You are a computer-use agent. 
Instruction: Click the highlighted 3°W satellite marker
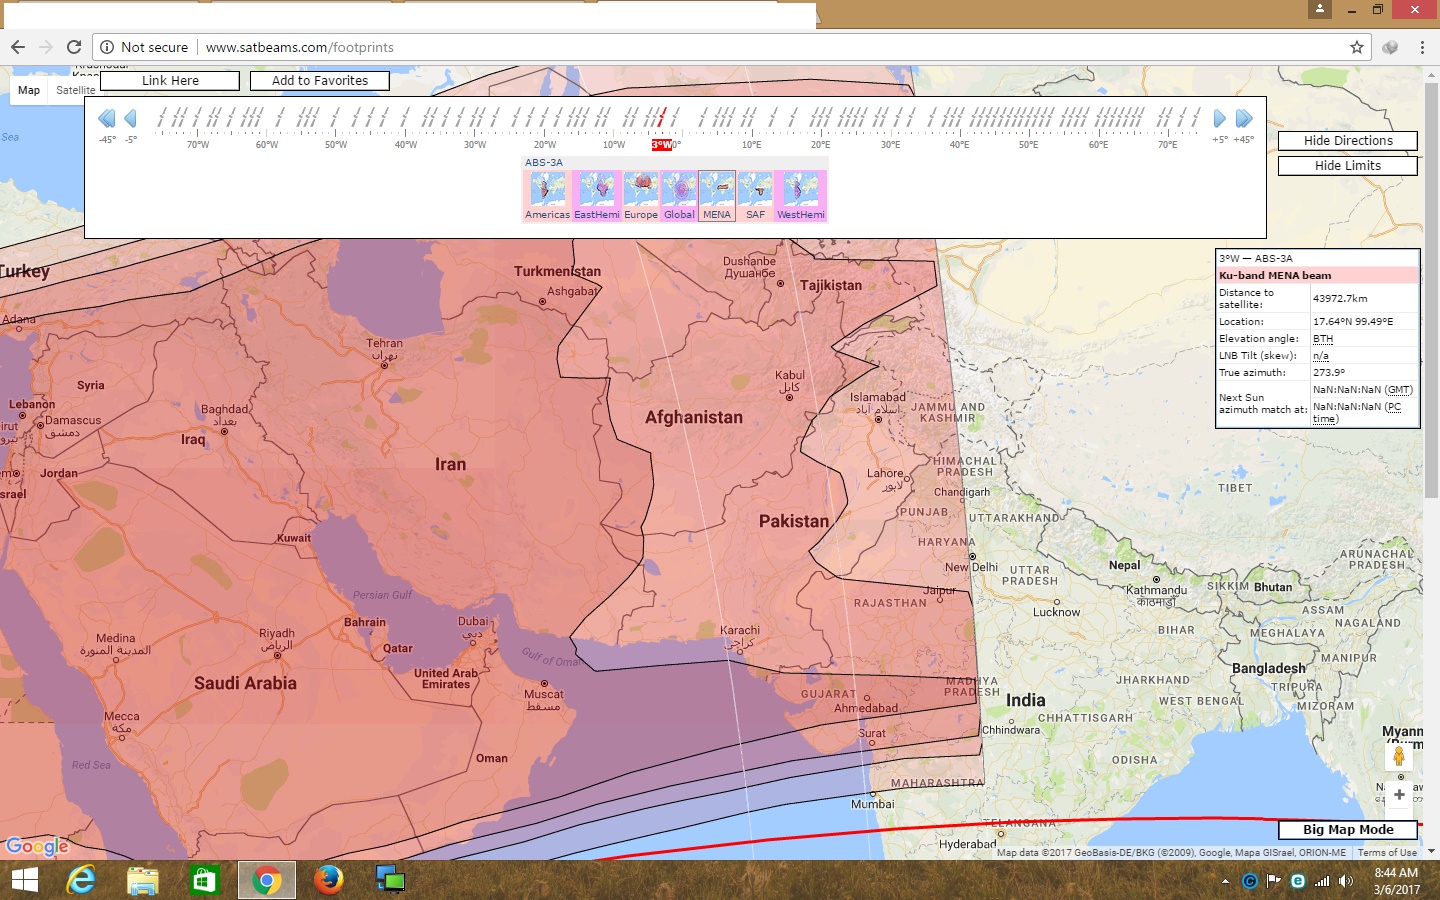(x=661, y=145)
